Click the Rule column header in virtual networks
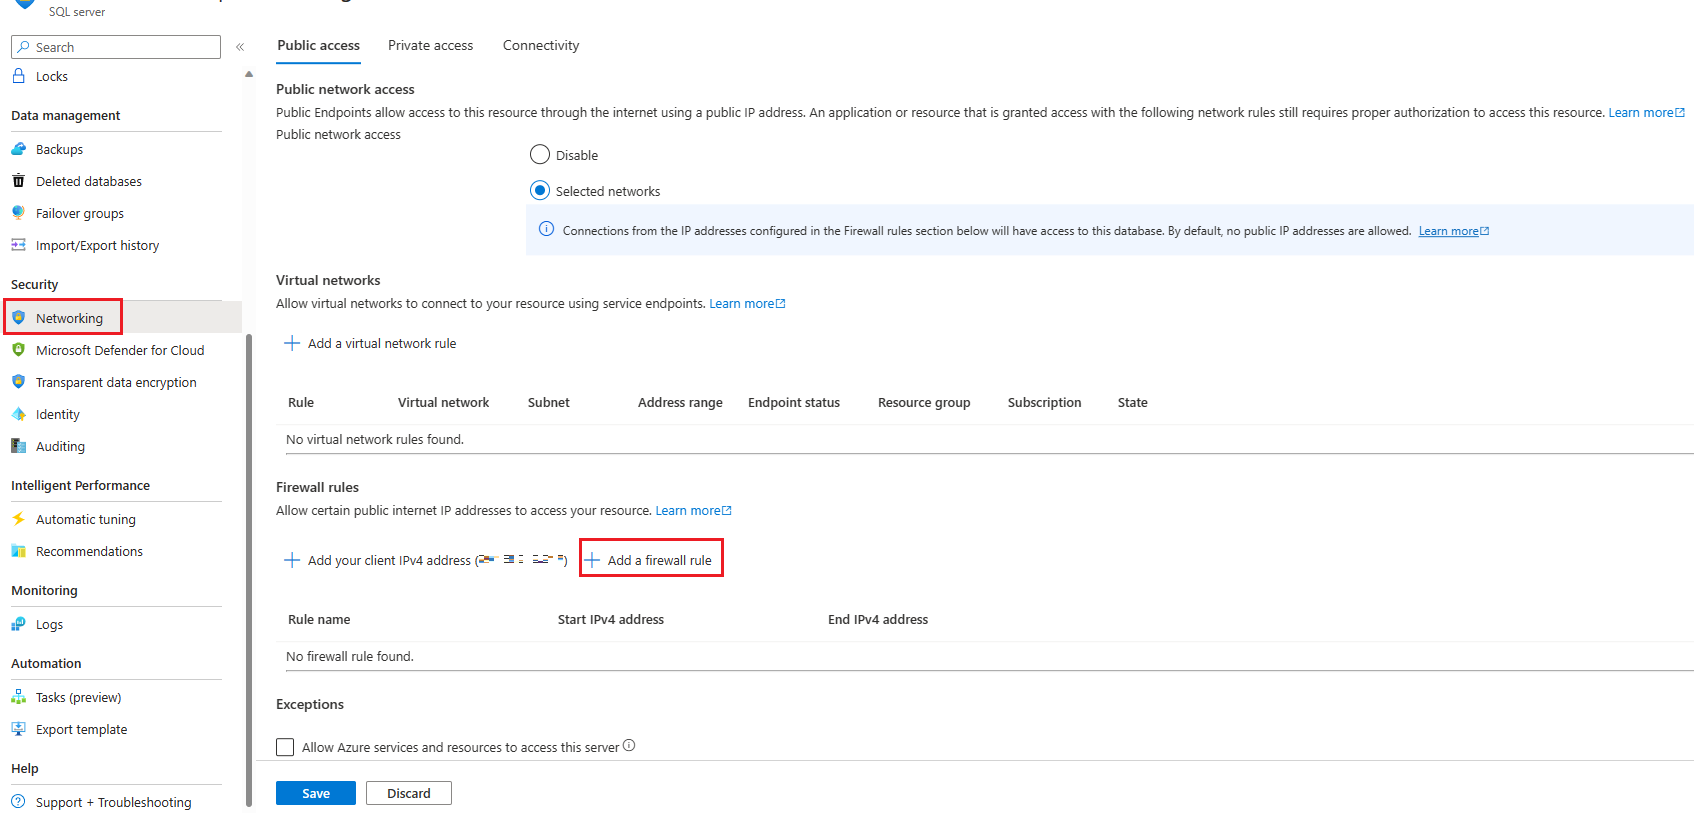This screenshot has width=1694, height=813. point(301,403)
